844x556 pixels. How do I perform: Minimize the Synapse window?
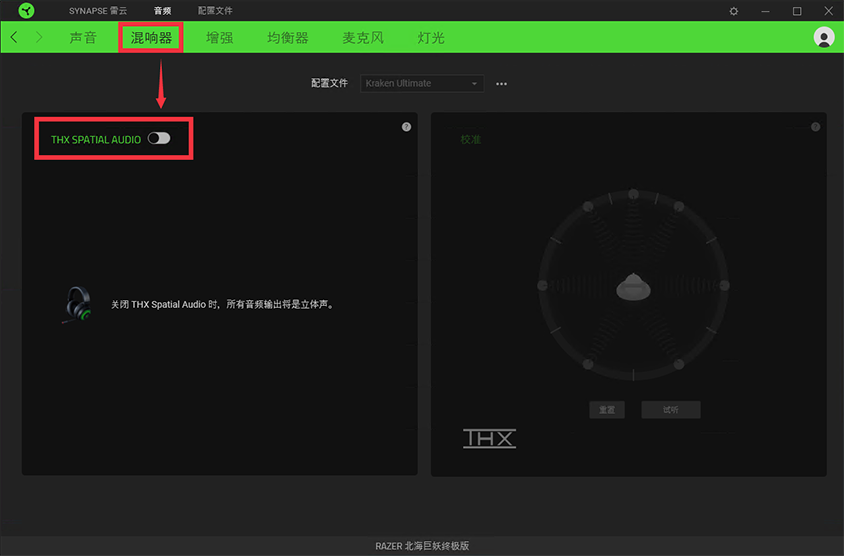tap(765, 11)
